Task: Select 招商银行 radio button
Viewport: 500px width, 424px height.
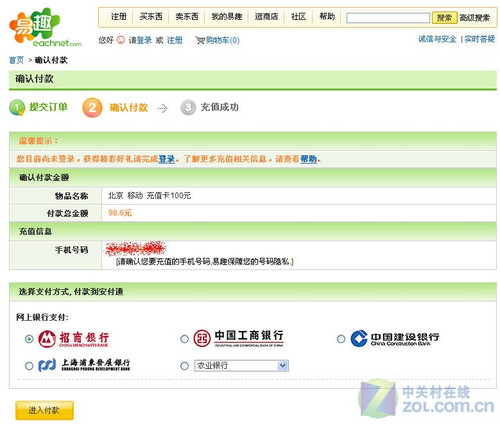Action: (x=29, y=339)
